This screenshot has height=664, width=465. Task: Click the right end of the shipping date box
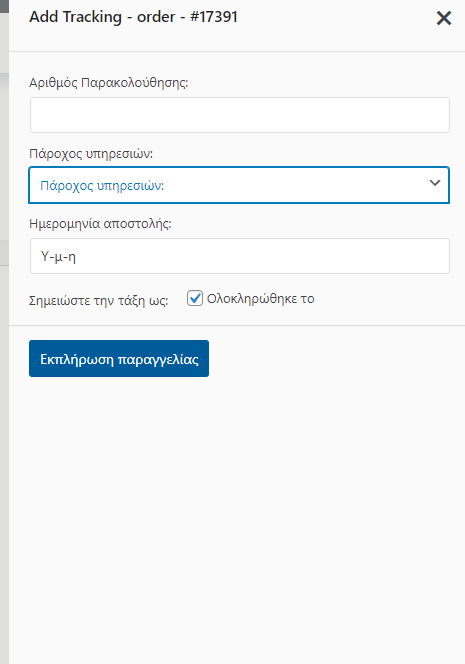[436, 256]
